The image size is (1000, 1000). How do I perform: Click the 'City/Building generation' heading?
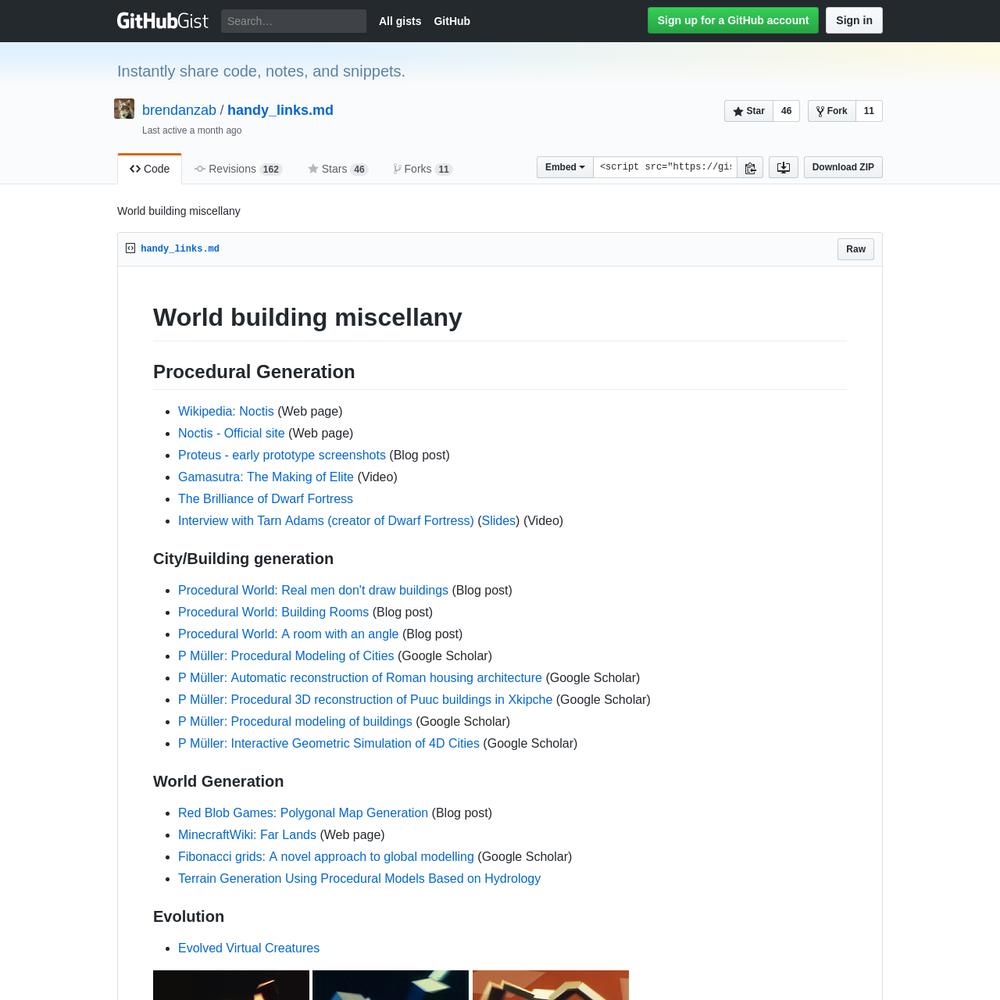(243, 559)
